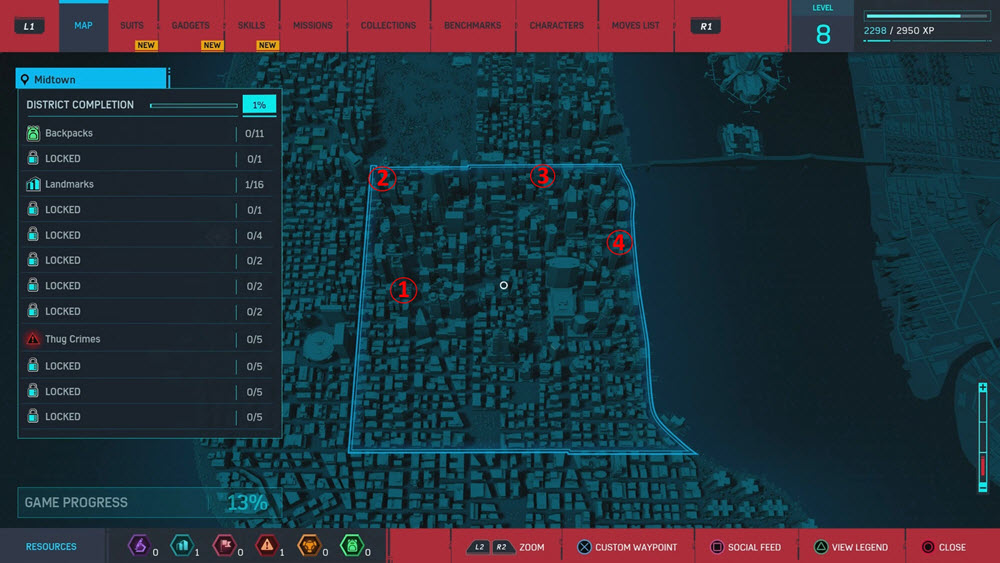The image size is (1000, 563).
Task: Open the MOVES LIST tab
Action: (x=636, y=26)
